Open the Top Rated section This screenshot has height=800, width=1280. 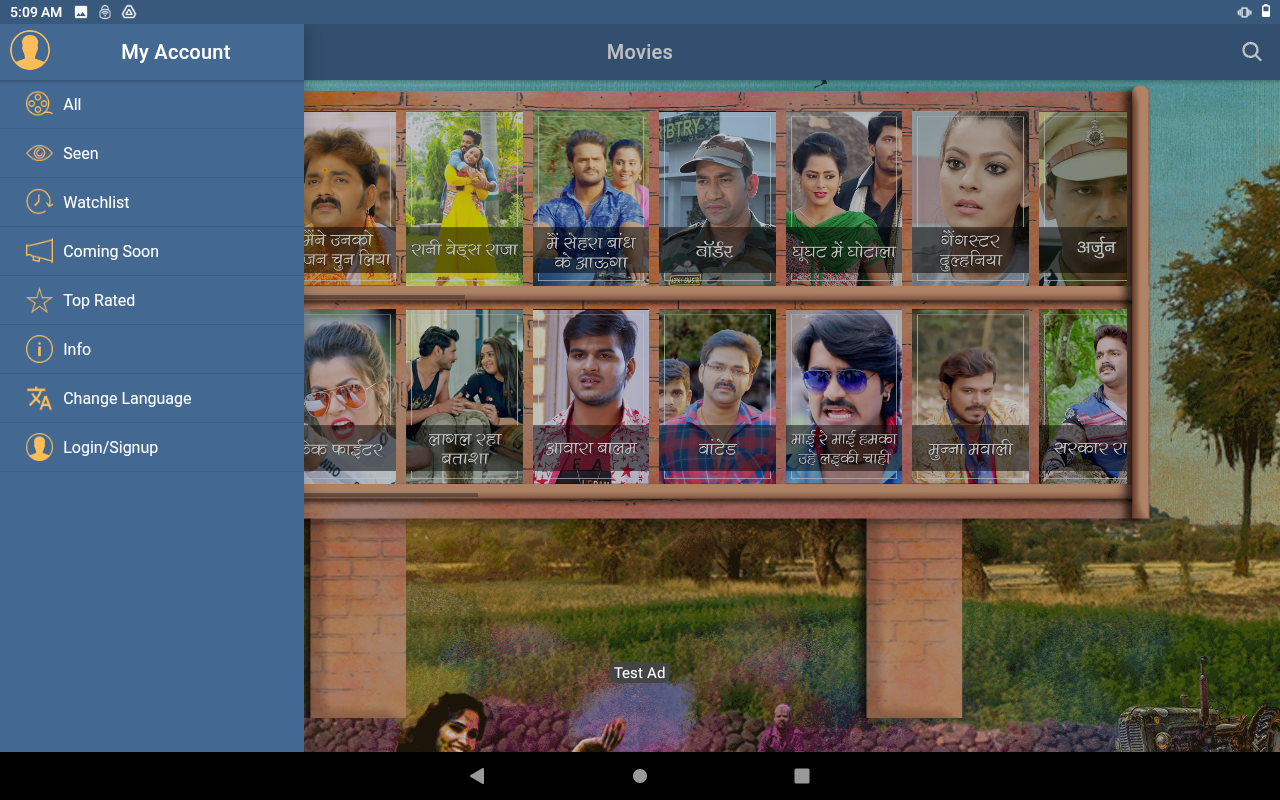pos(152,300)
